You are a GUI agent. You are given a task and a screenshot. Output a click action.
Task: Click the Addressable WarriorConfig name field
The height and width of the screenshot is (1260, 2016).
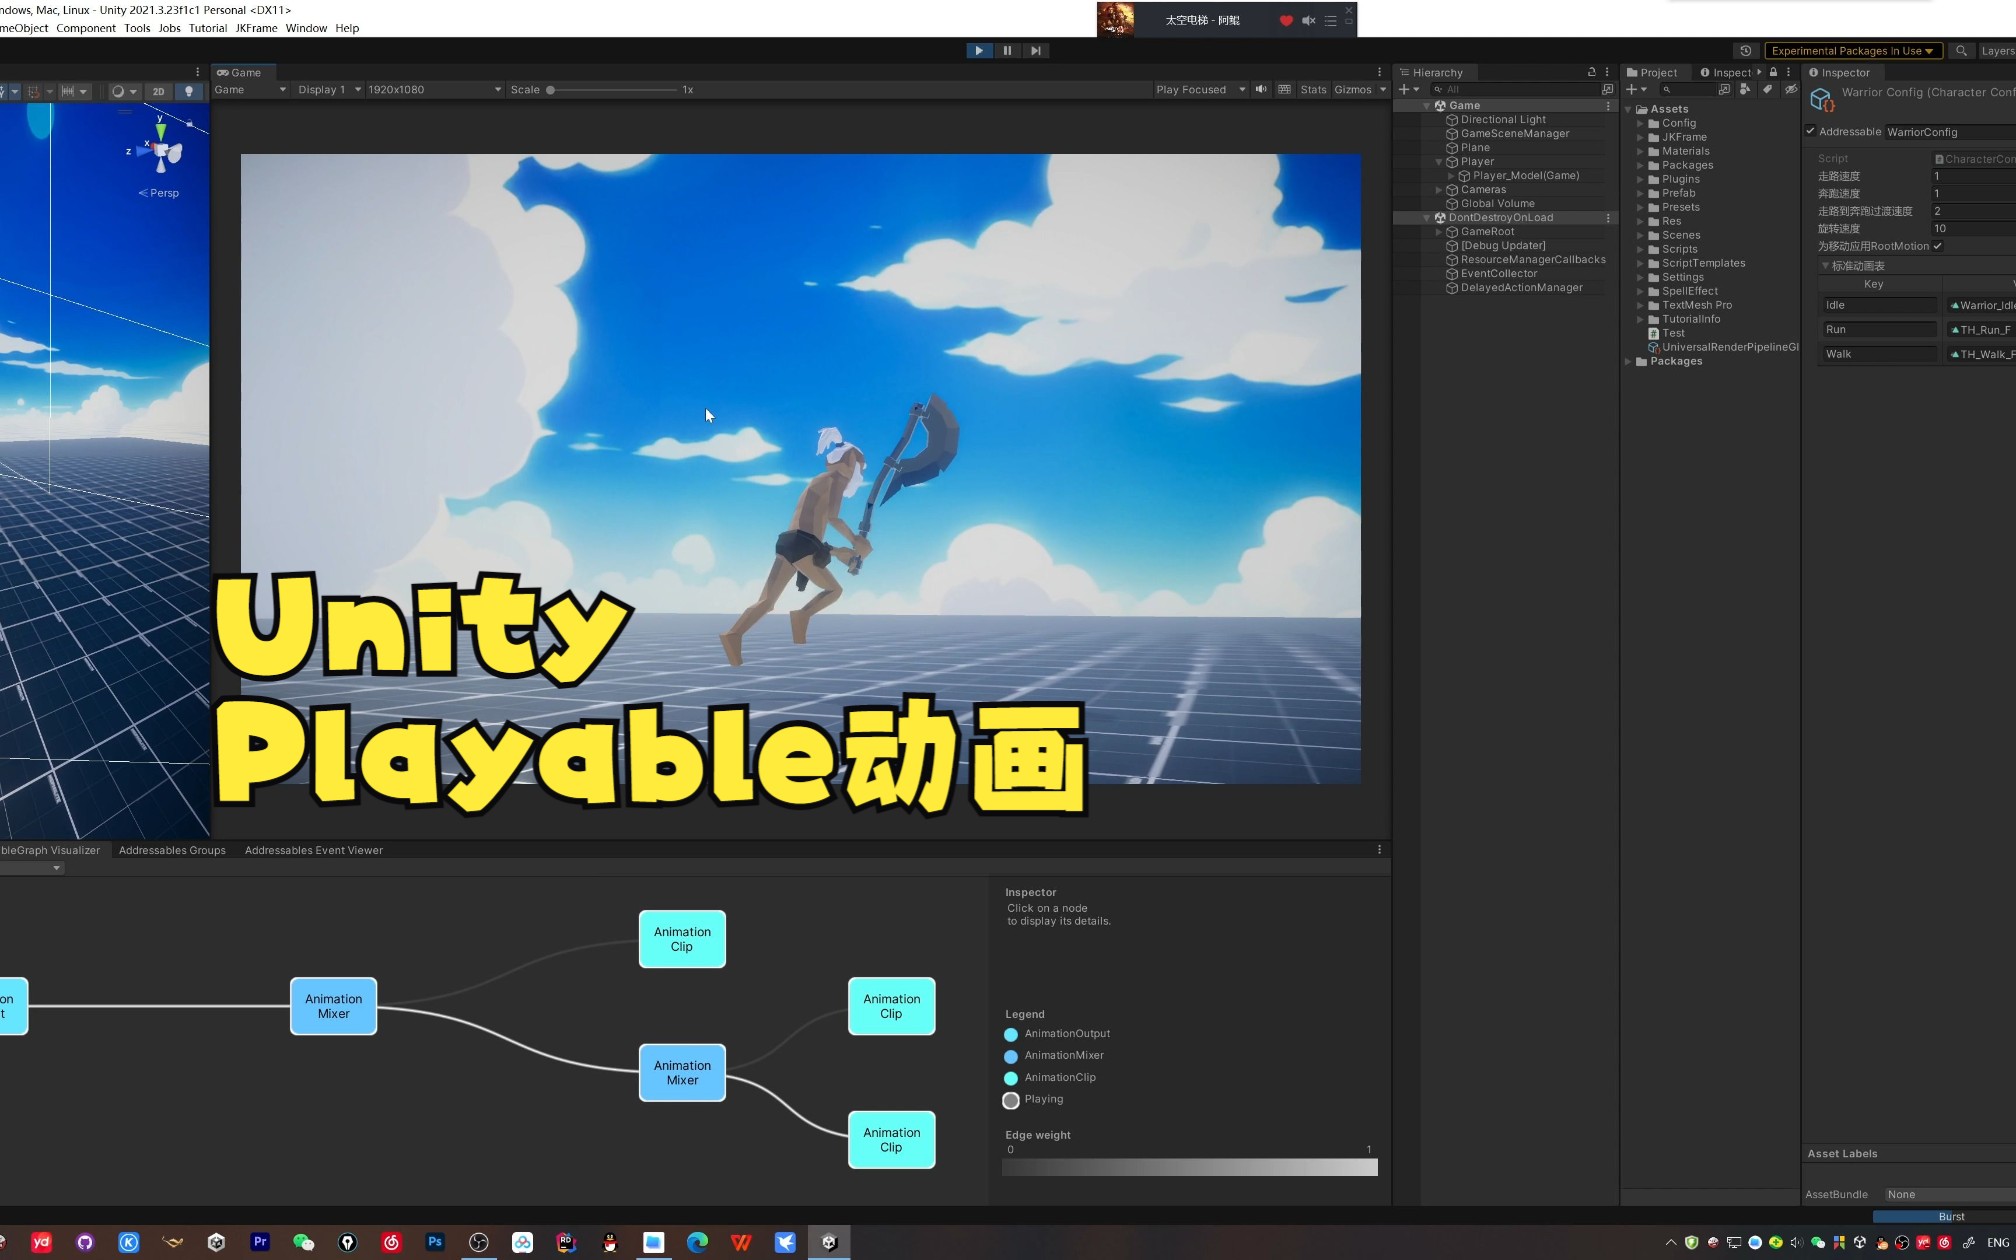(x=1950, y=132)
